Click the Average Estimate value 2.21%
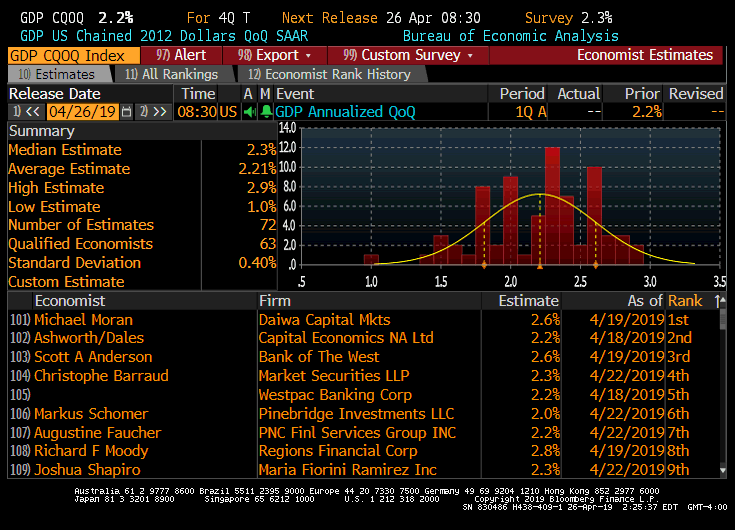The image size is (735, 530). [257, 169]
